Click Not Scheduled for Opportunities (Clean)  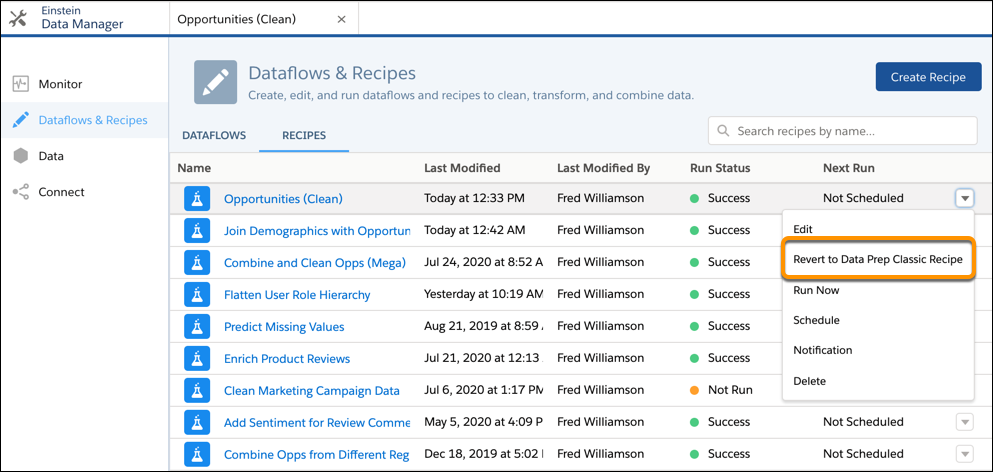click(863, 198)
